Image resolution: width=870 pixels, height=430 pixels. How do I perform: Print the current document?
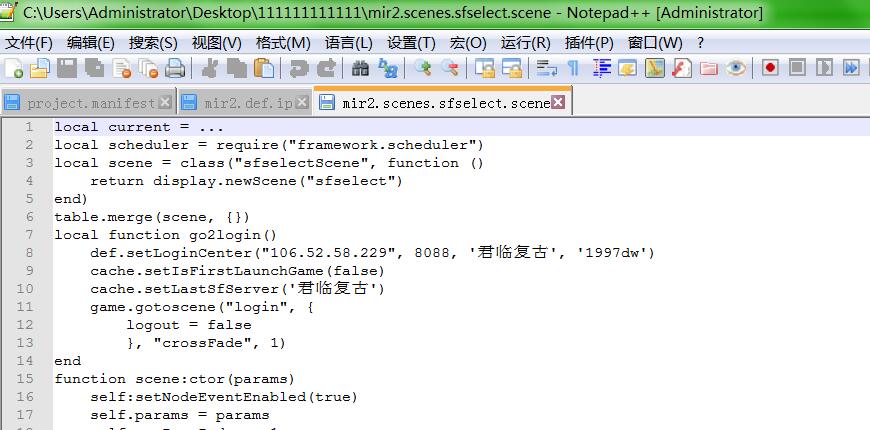(x=175, y=68)
